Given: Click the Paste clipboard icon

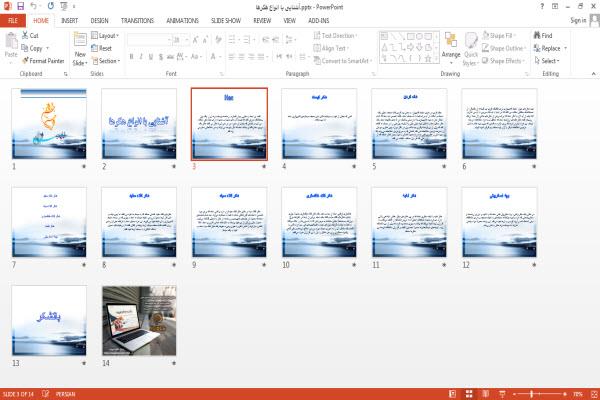Looking at the screenshot, I should click(x=11, y=41).
